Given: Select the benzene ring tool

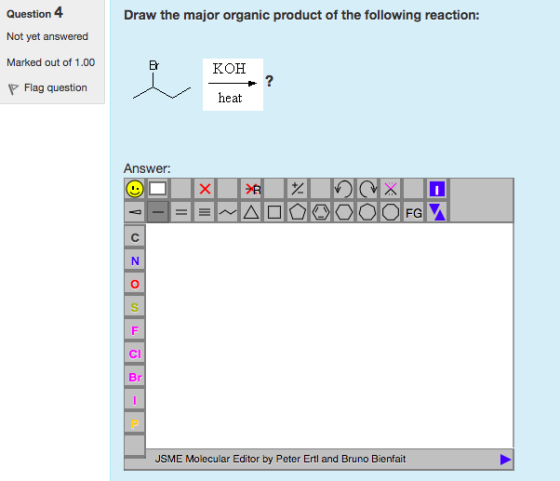Looking at the screenshot, I should [321, 212].
